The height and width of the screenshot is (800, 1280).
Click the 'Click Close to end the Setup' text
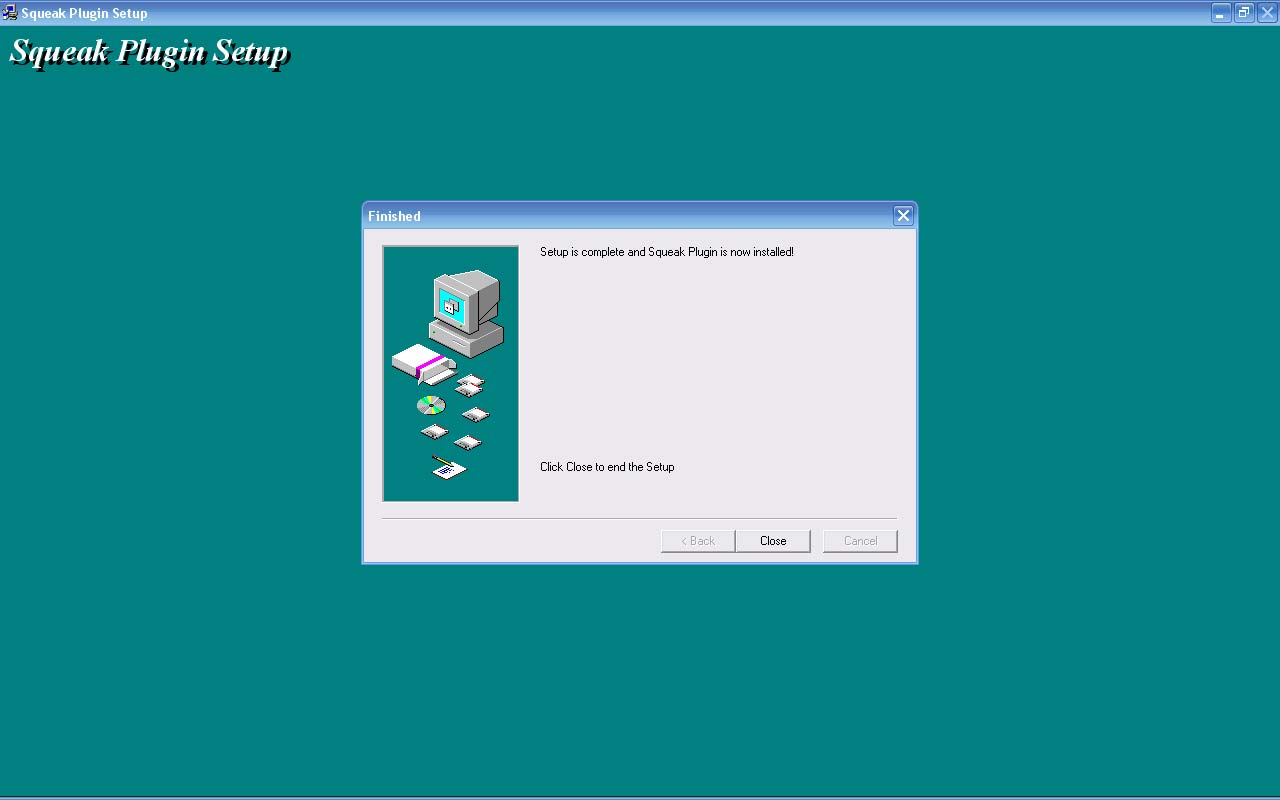click(x=607, y=467)
